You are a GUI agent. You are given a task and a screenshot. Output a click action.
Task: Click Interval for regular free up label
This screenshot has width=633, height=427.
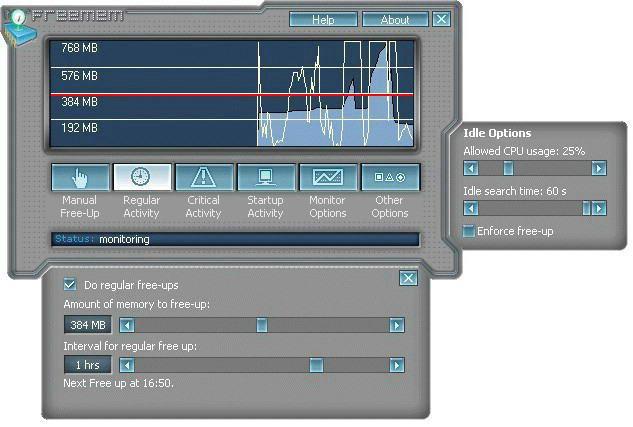pos(130,346)
